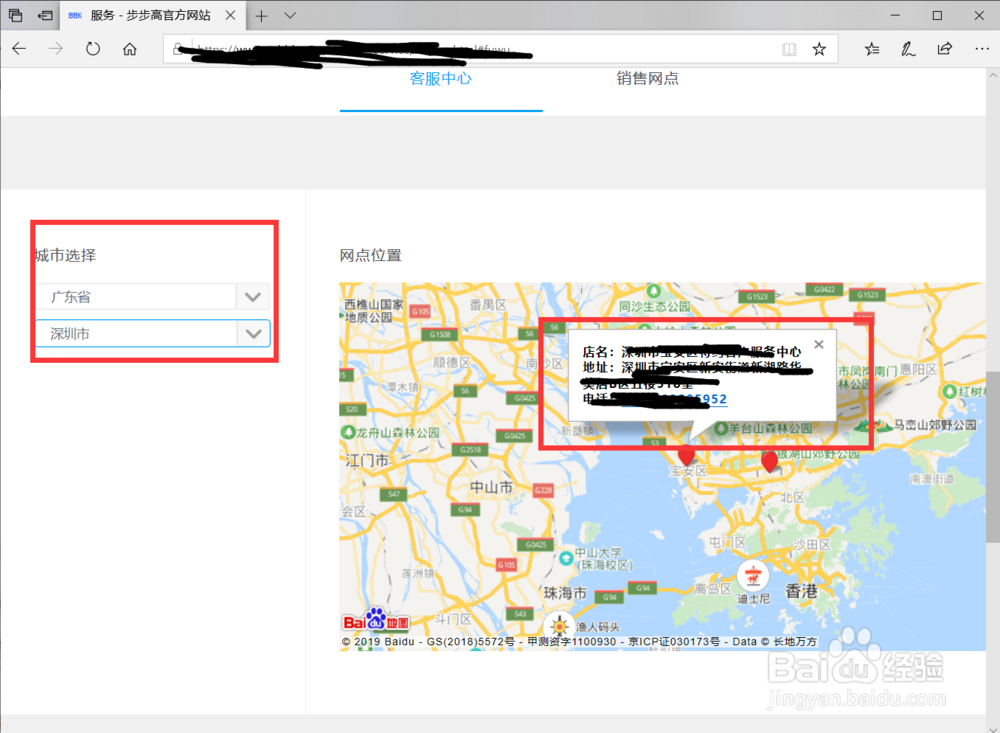Viewport: 1000px width, 733px height.
Task: Click the 江门市 label on map
Action: 367,460
